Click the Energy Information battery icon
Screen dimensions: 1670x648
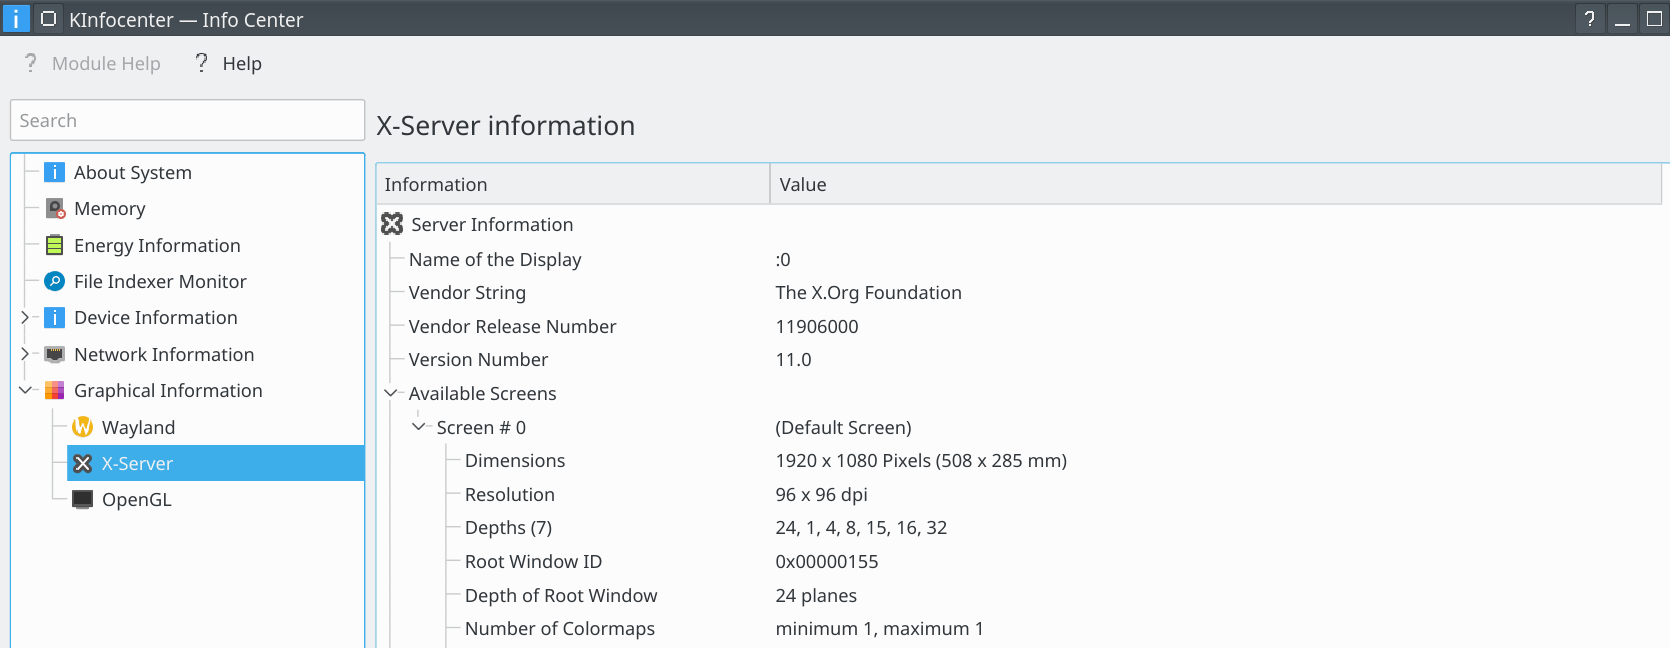[55, 246]
